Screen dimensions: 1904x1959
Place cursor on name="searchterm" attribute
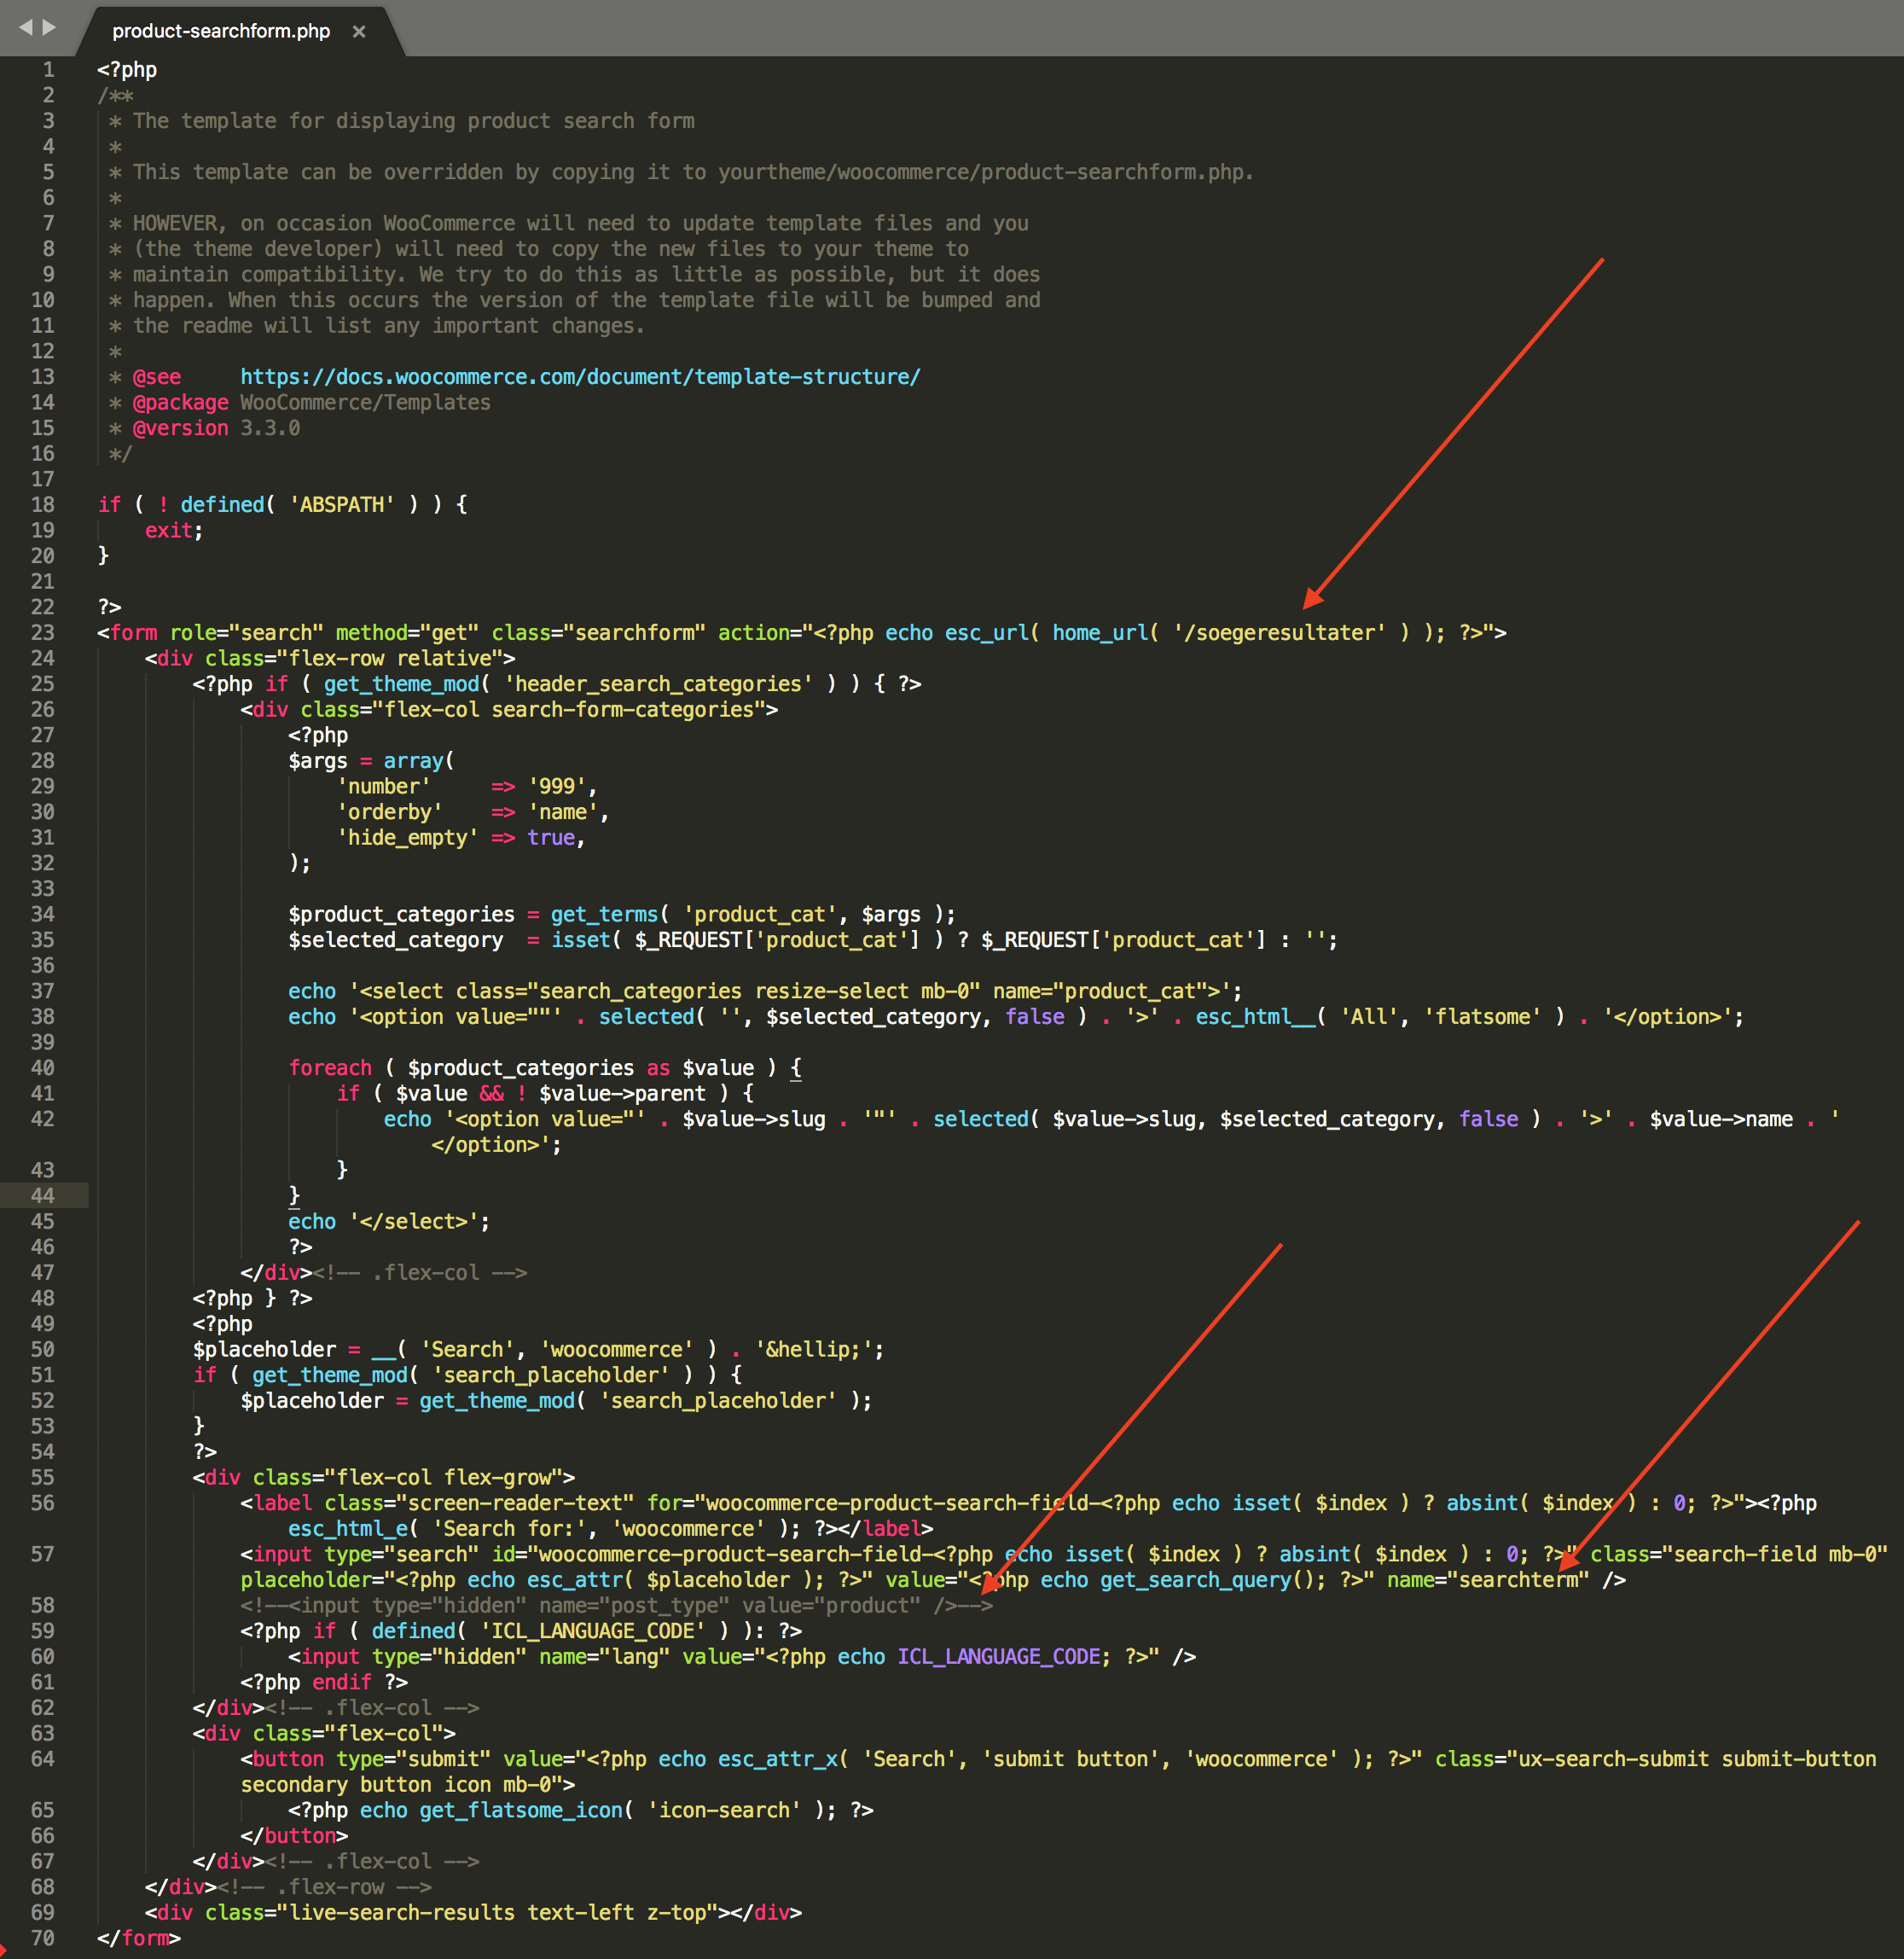[x=1486, y=1580]
